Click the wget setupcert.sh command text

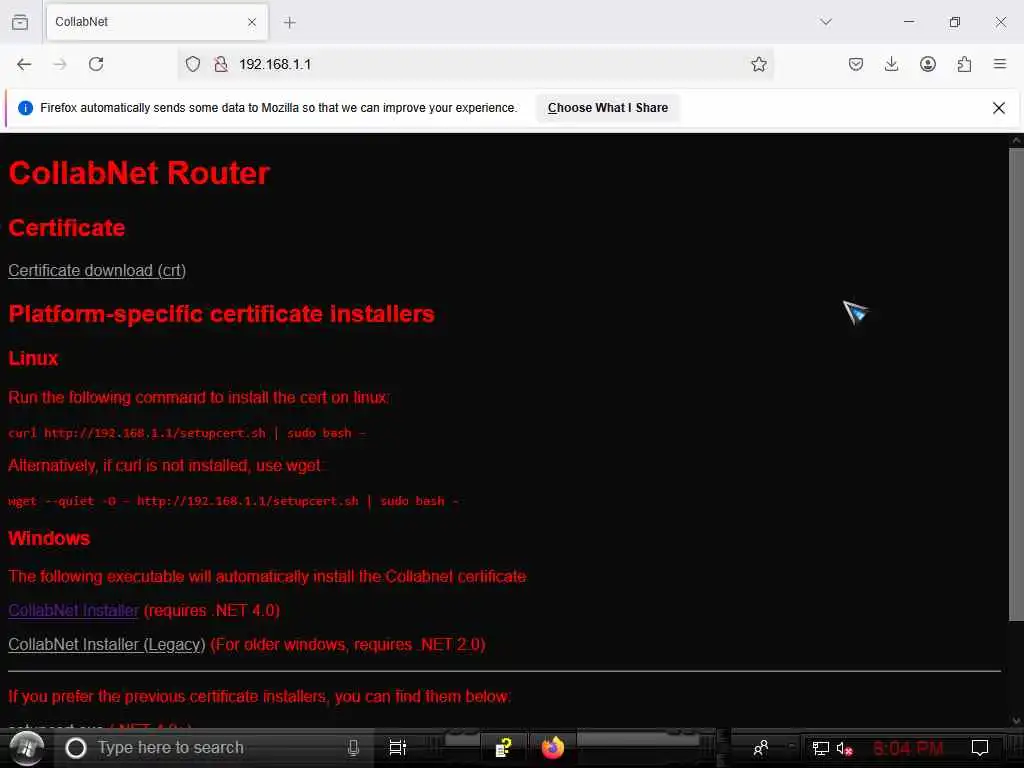click(x=233, y=501)
